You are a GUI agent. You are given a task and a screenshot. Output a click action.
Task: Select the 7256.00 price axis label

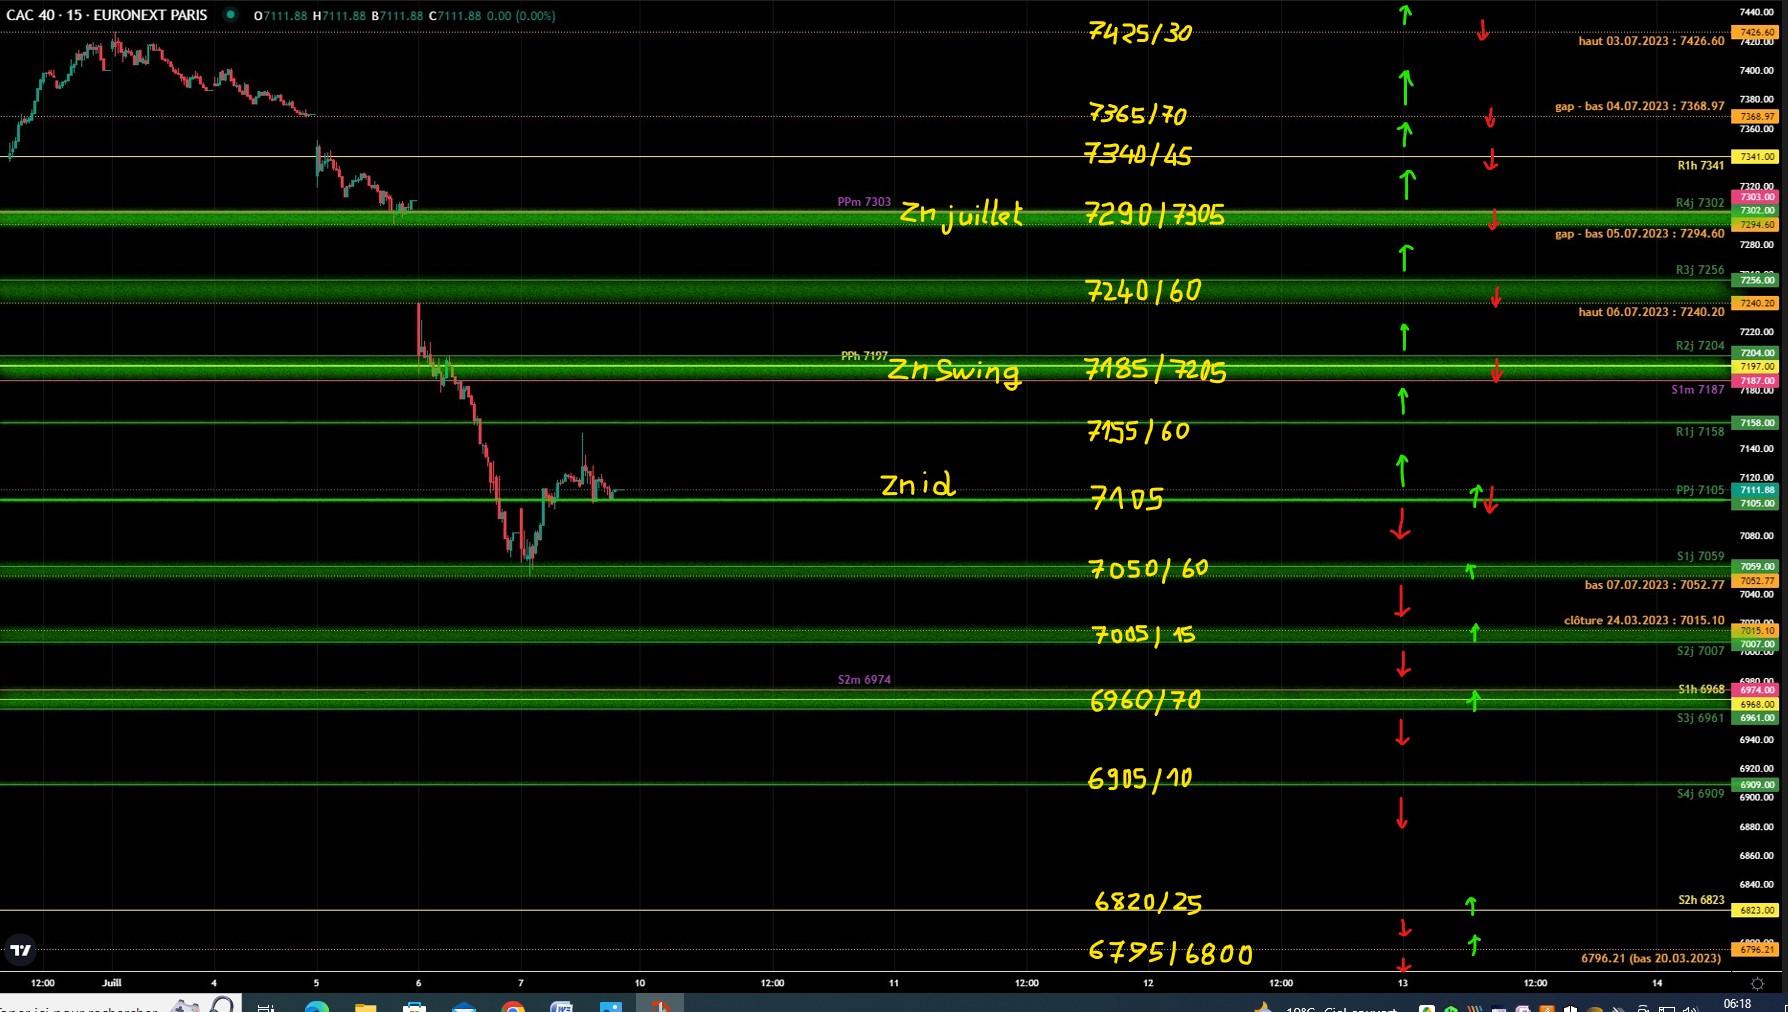(x=1757, y=280)
